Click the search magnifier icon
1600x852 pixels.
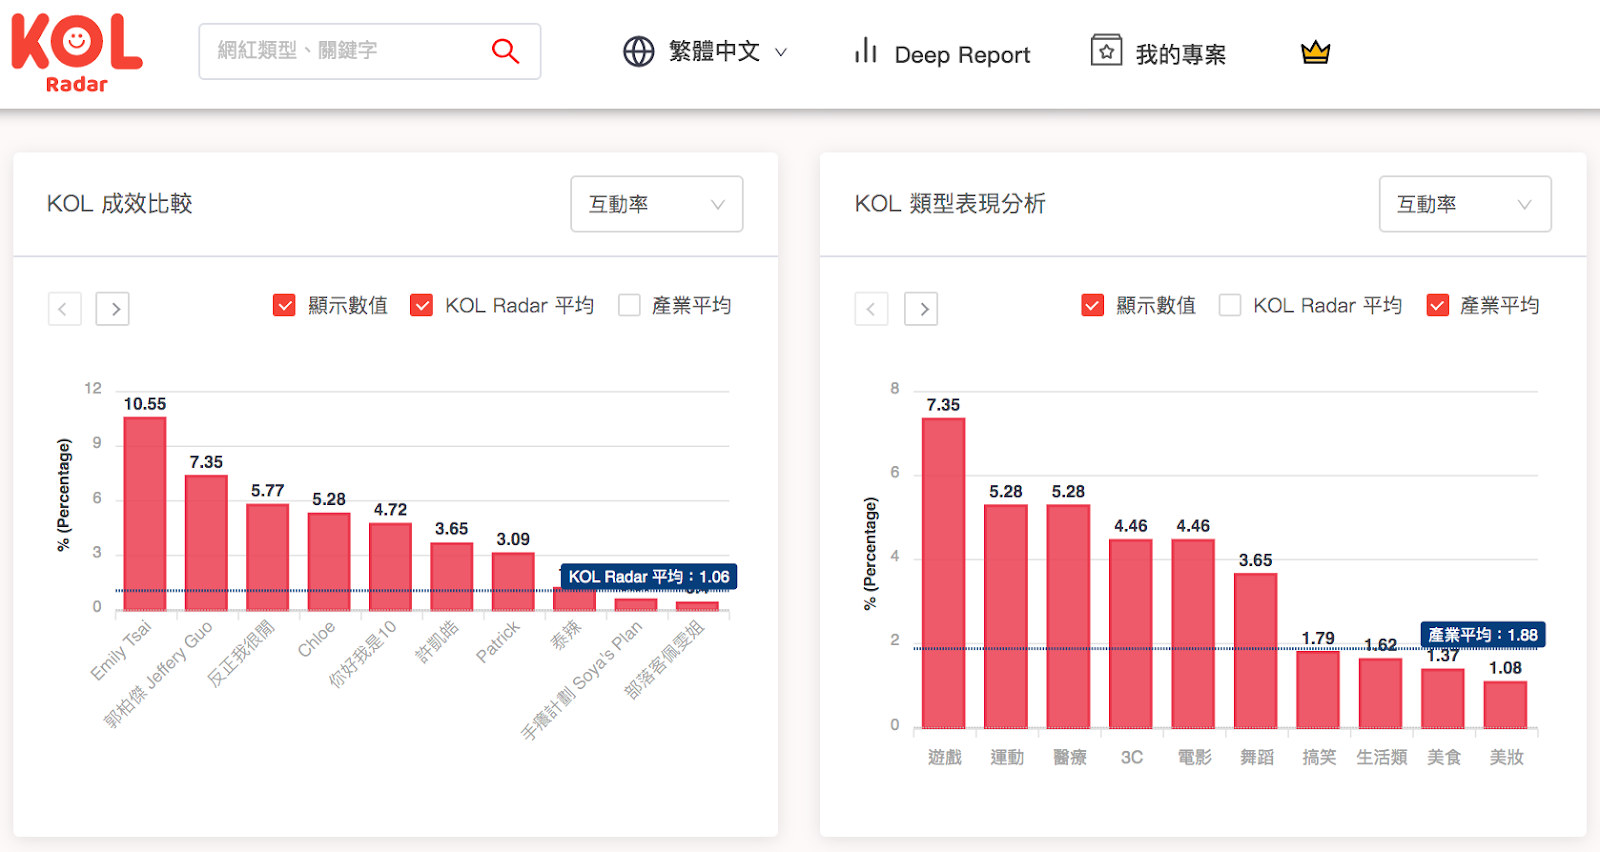point(505,51)
